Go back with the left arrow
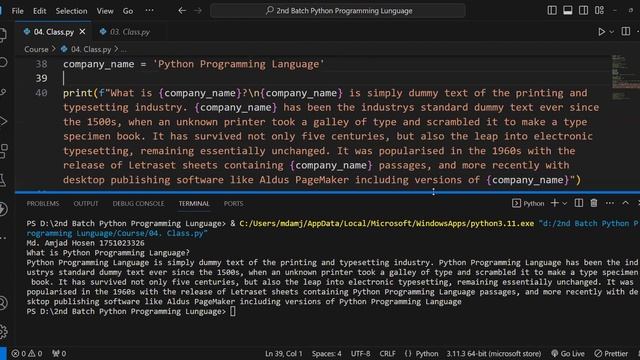The image size is (640, 360). (x=182, y=11)
